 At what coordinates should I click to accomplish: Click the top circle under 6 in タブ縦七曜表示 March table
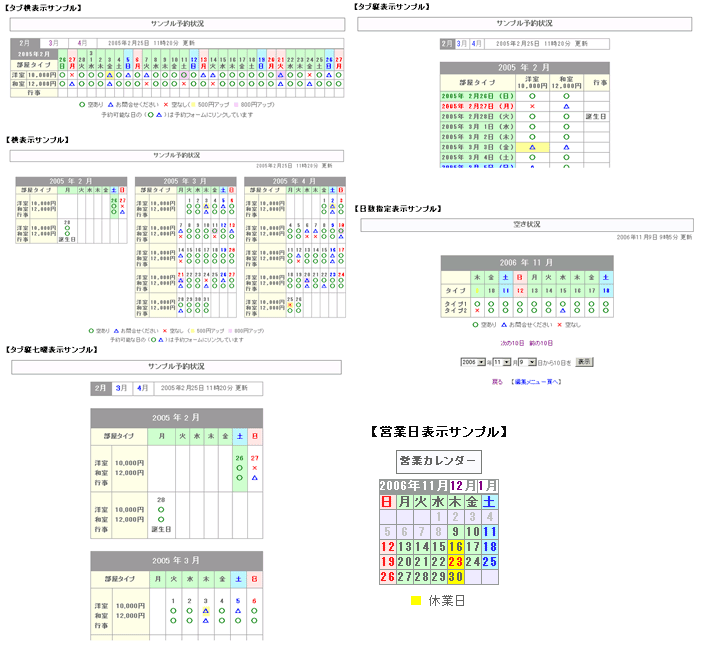pos(254,611)
